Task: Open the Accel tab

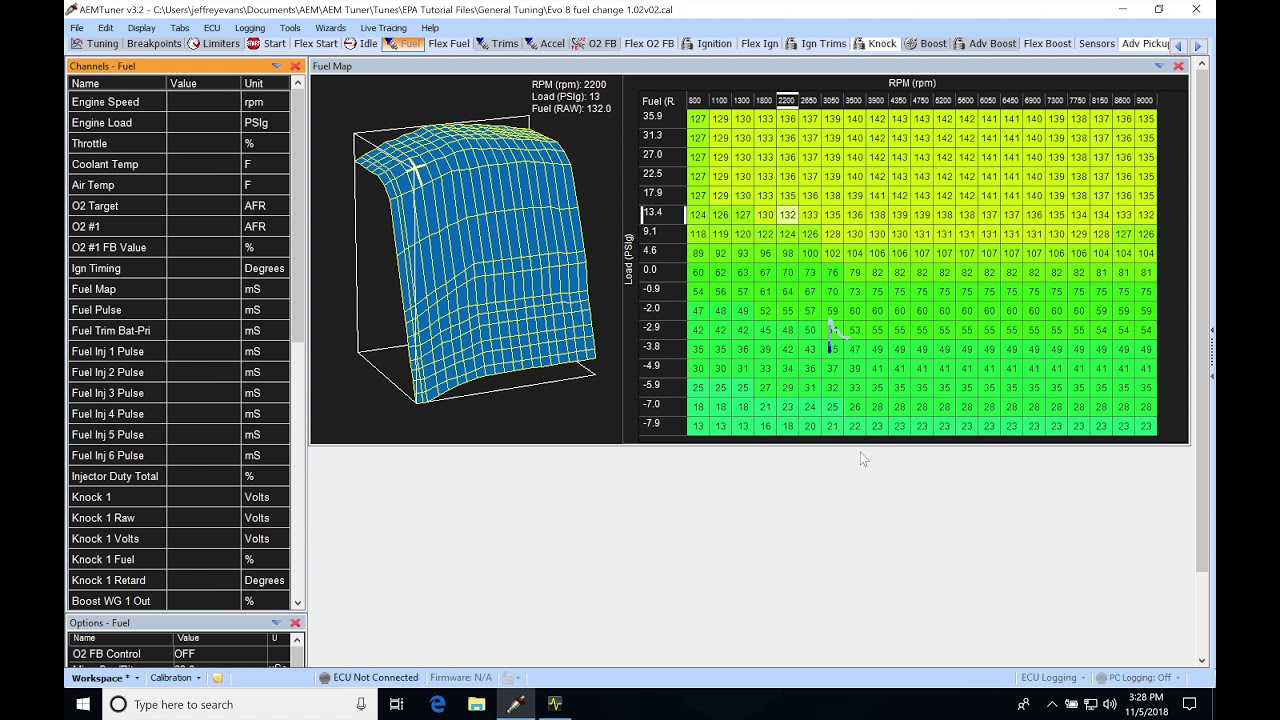Action: click(x=545, y=44)
